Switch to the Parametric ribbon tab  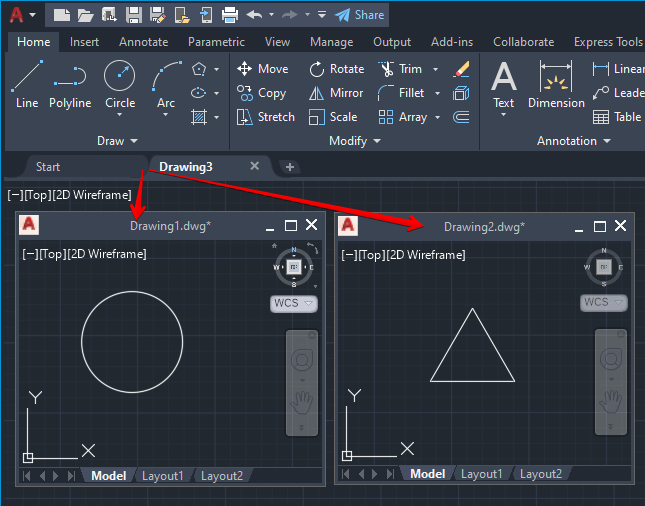pos(216,42)
